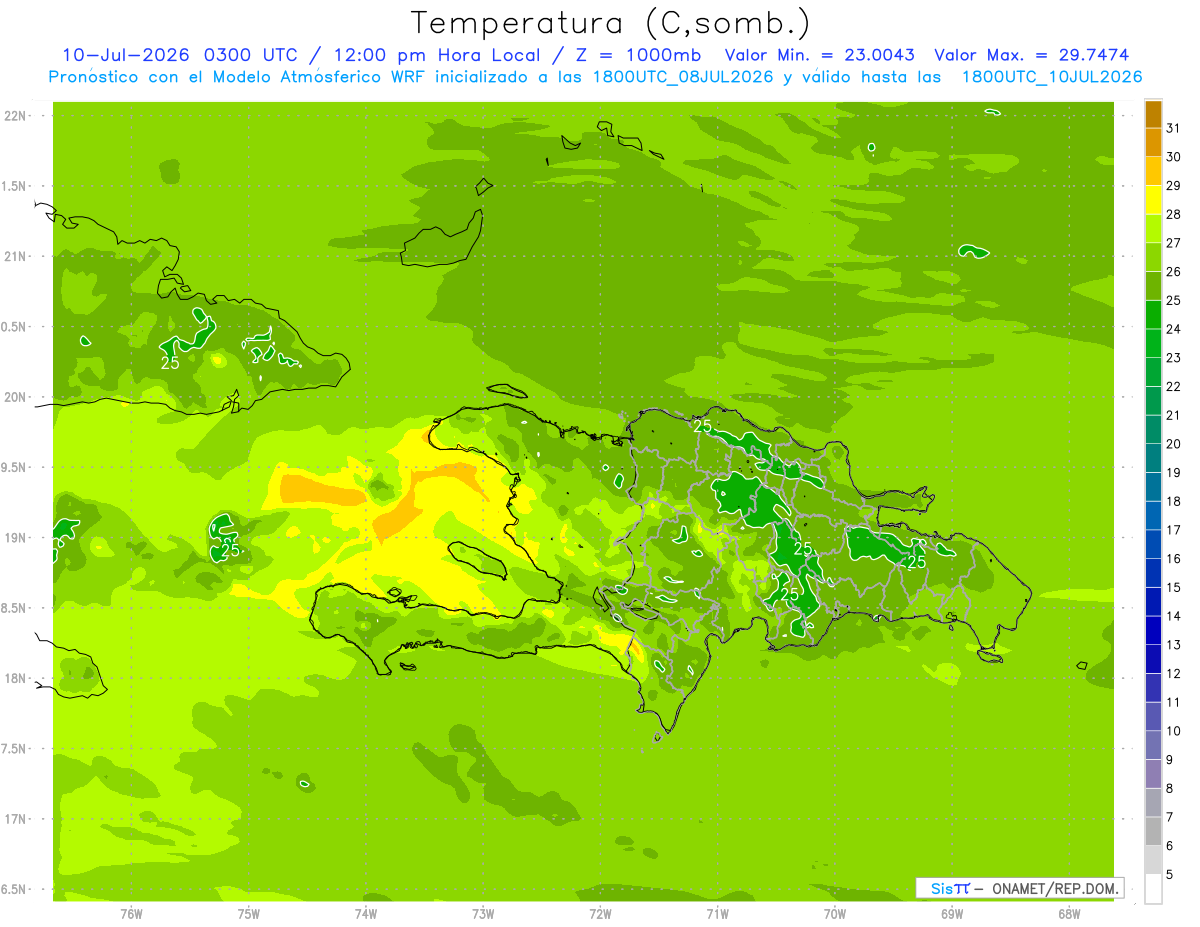The image size is (1200, 927).
Task: Click latitude axis label "22N"
Action: pos(17,116)
